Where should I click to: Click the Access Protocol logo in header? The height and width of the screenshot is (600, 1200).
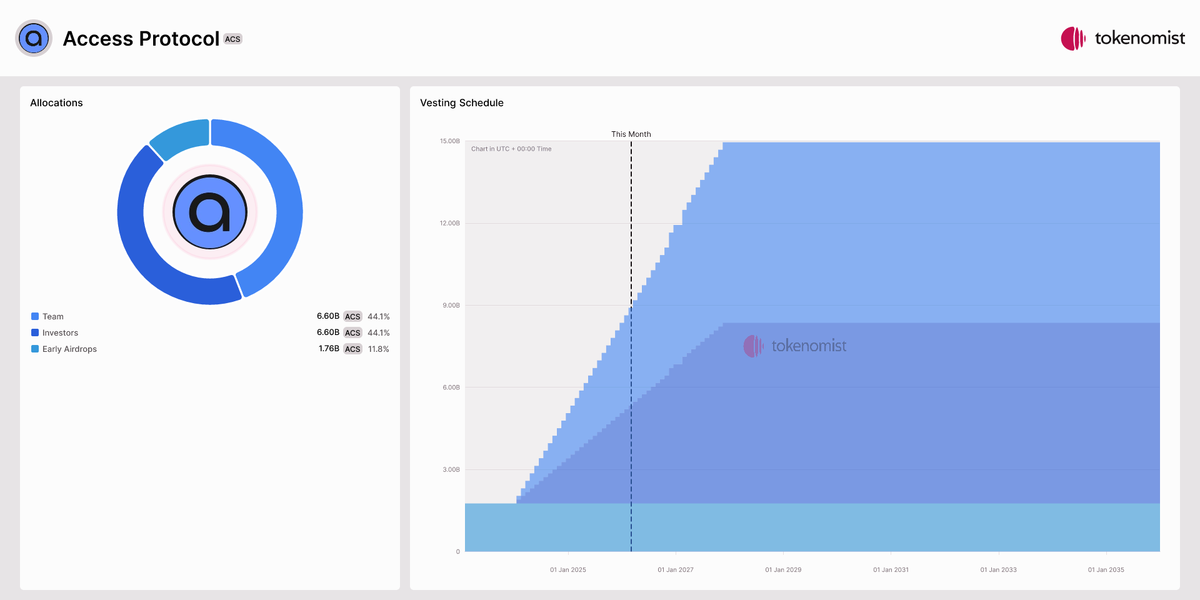point(33,39)
